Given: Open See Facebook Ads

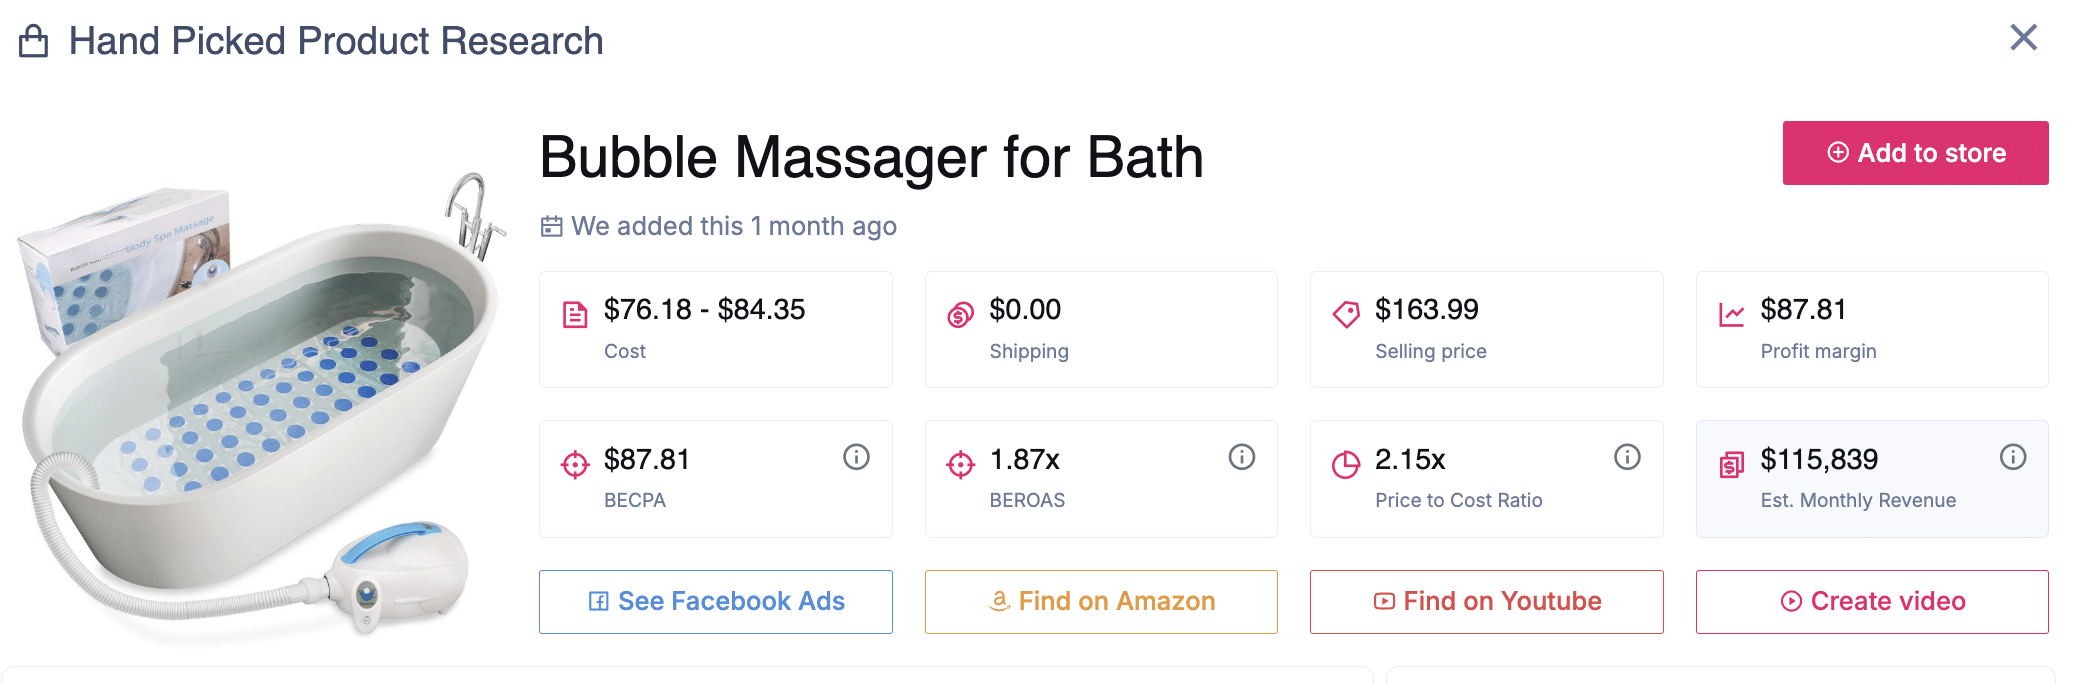Looking at the screenshot, I should [x=715, y=601].
